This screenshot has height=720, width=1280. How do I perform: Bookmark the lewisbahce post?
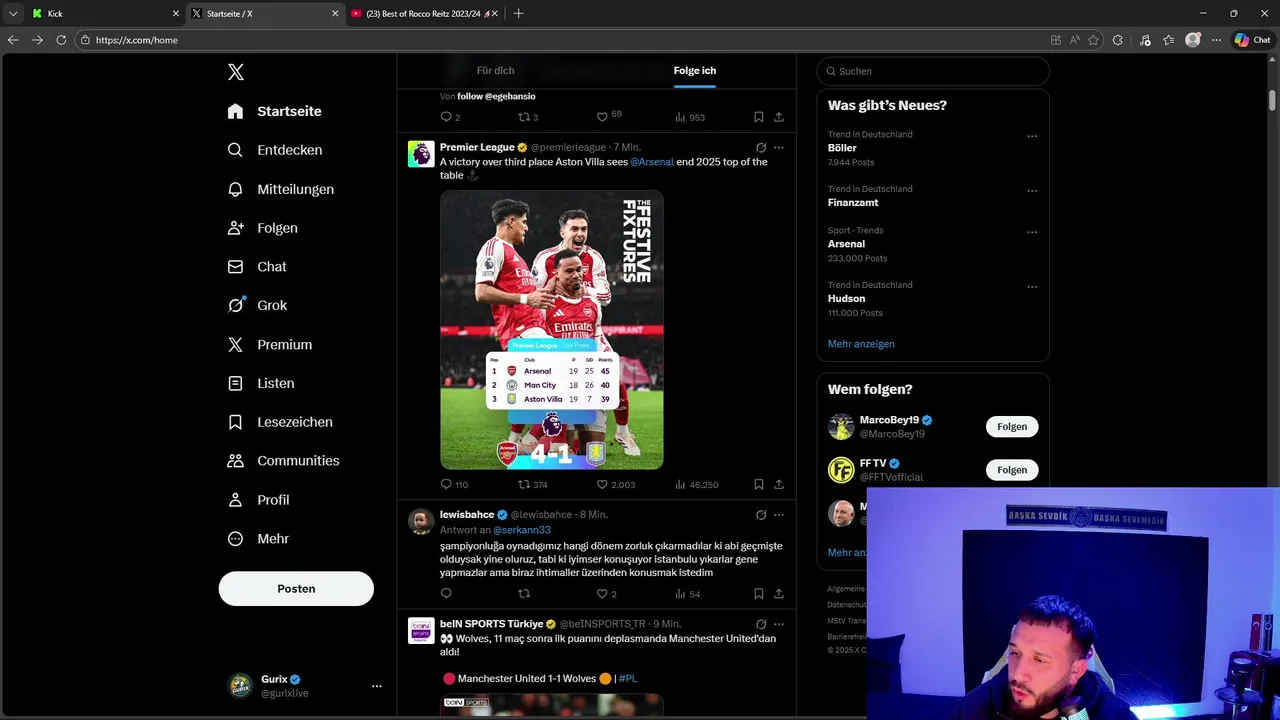tap(759, 594)
